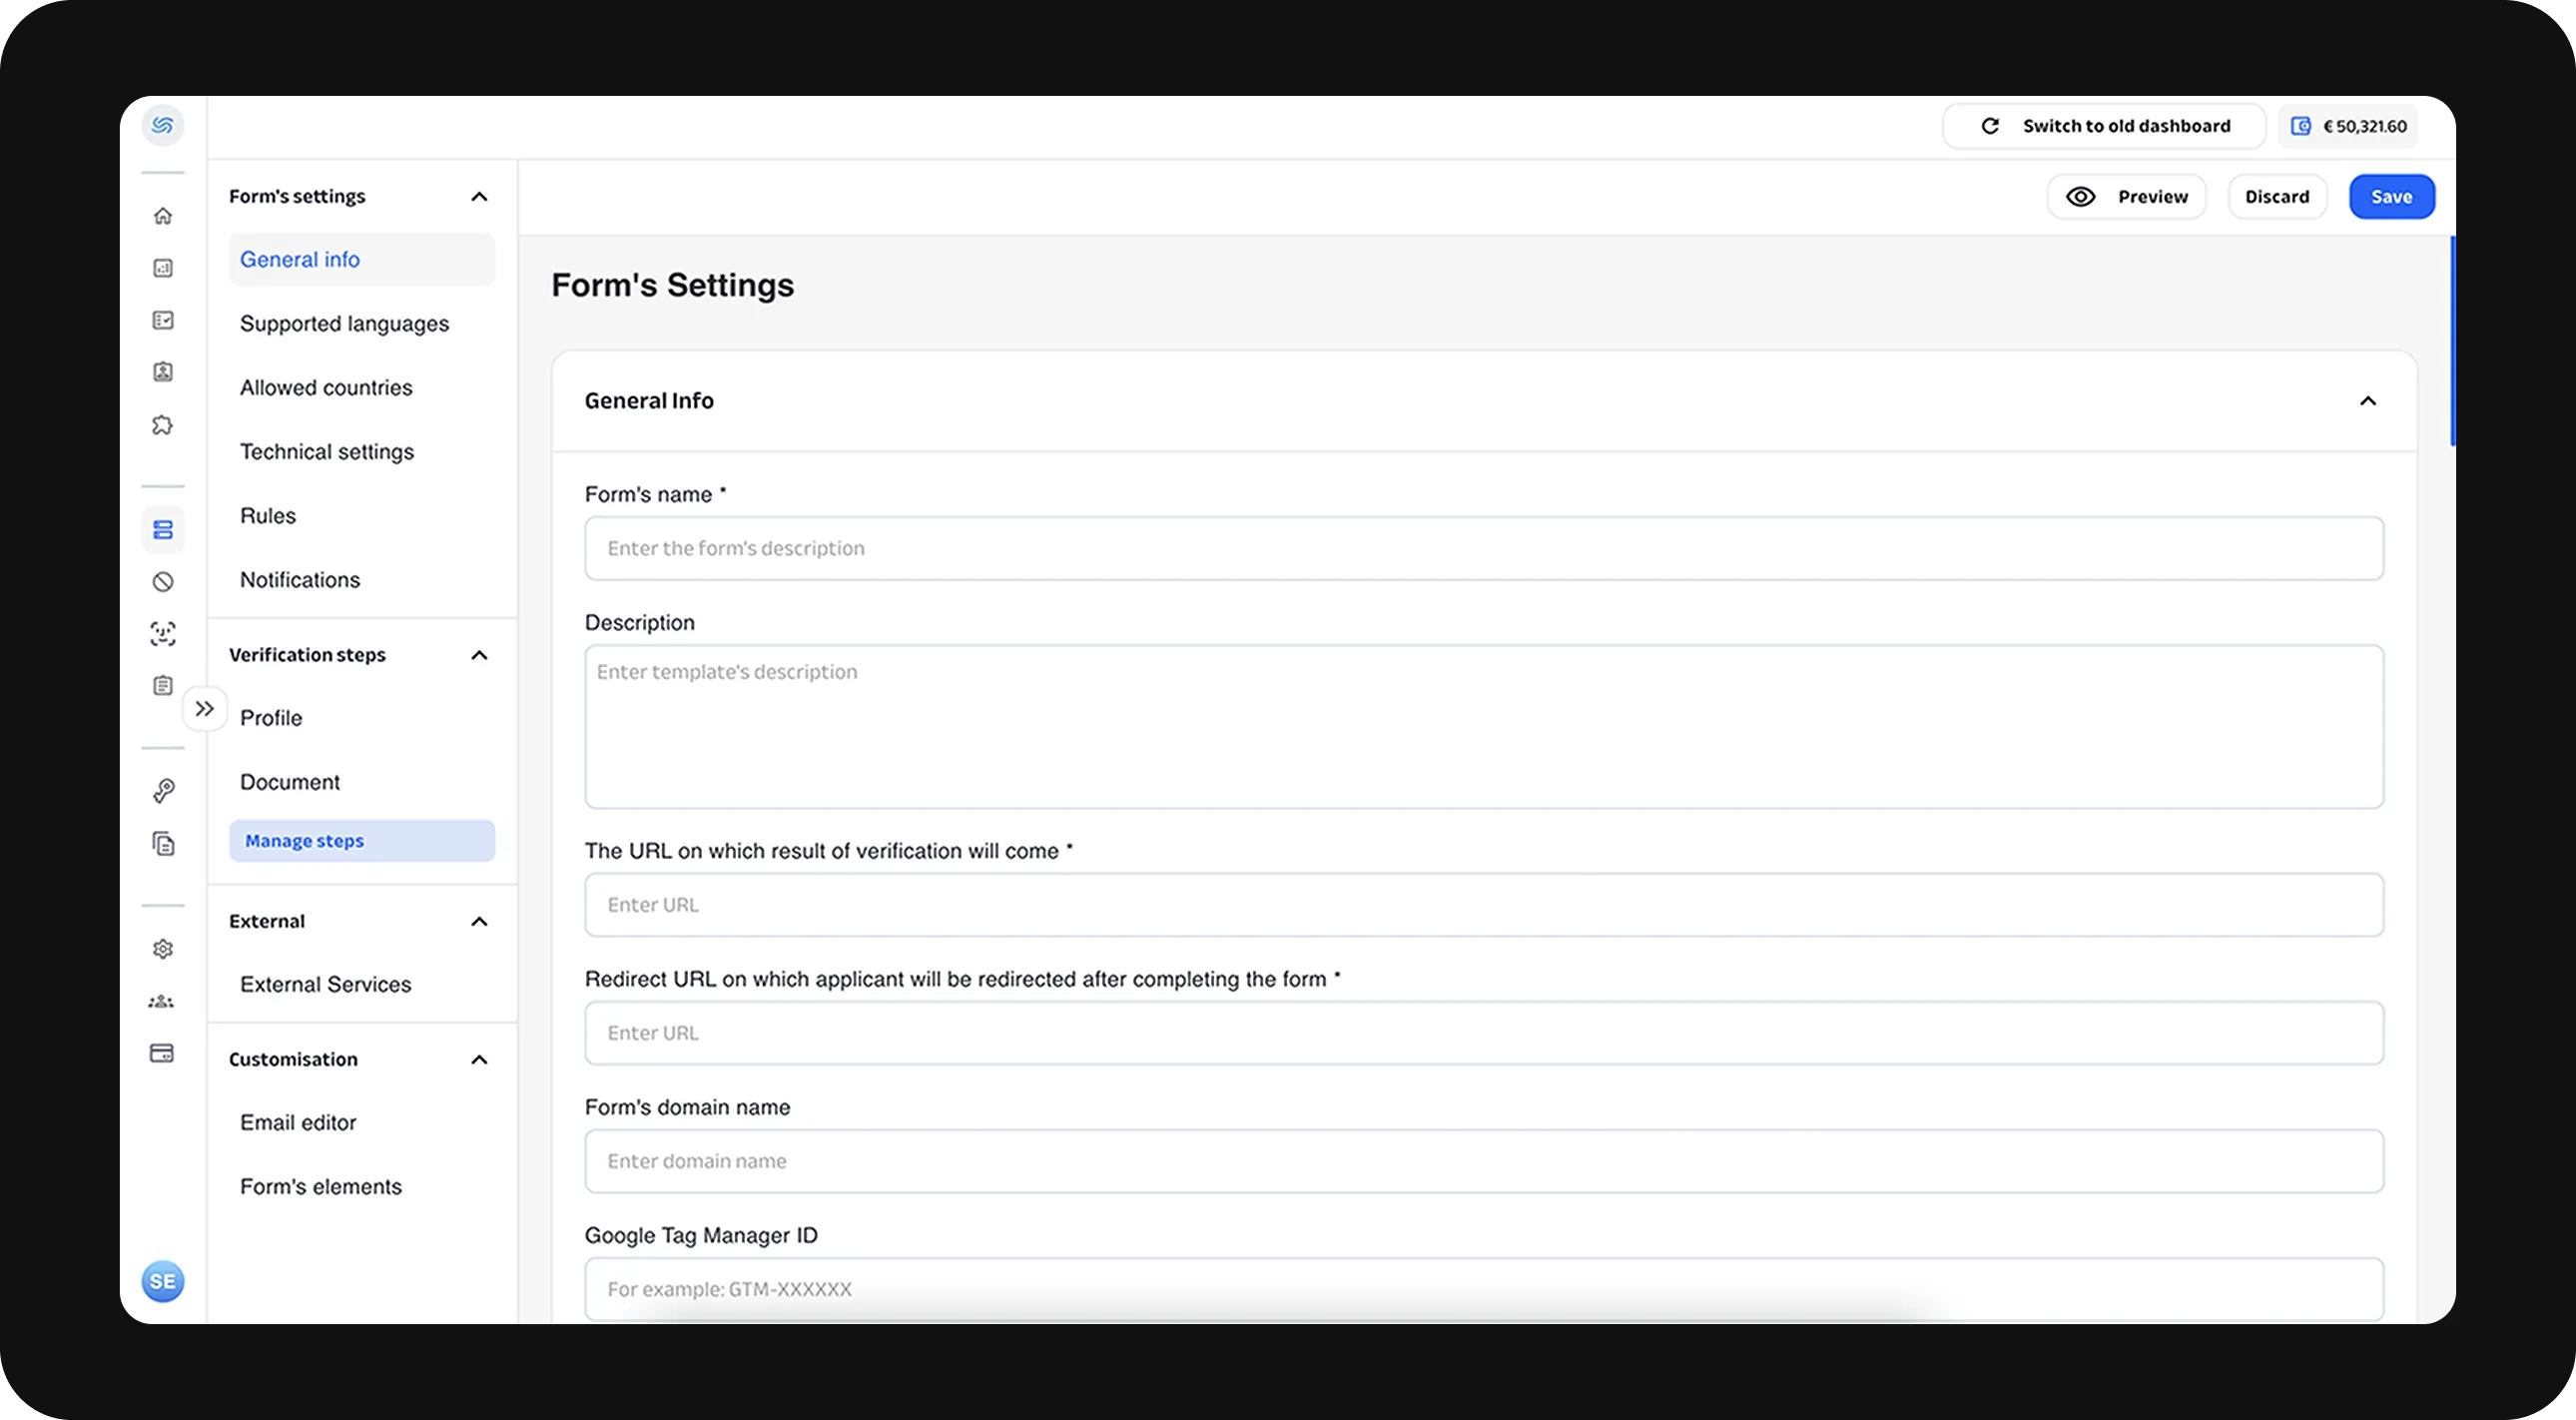This screenshot has width=2576, height=1420.
Task: Click the billing card icon in sidebar
Action: pos(161,1053)
